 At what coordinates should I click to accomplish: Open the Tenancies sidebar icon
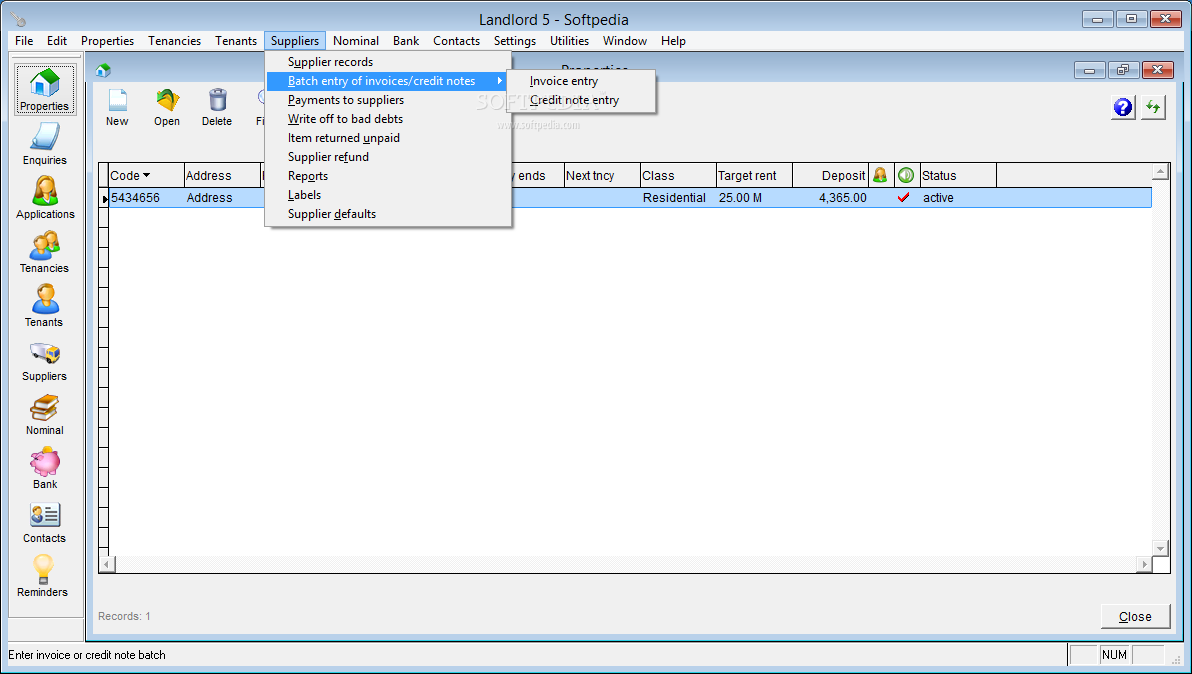coord(45,252)
